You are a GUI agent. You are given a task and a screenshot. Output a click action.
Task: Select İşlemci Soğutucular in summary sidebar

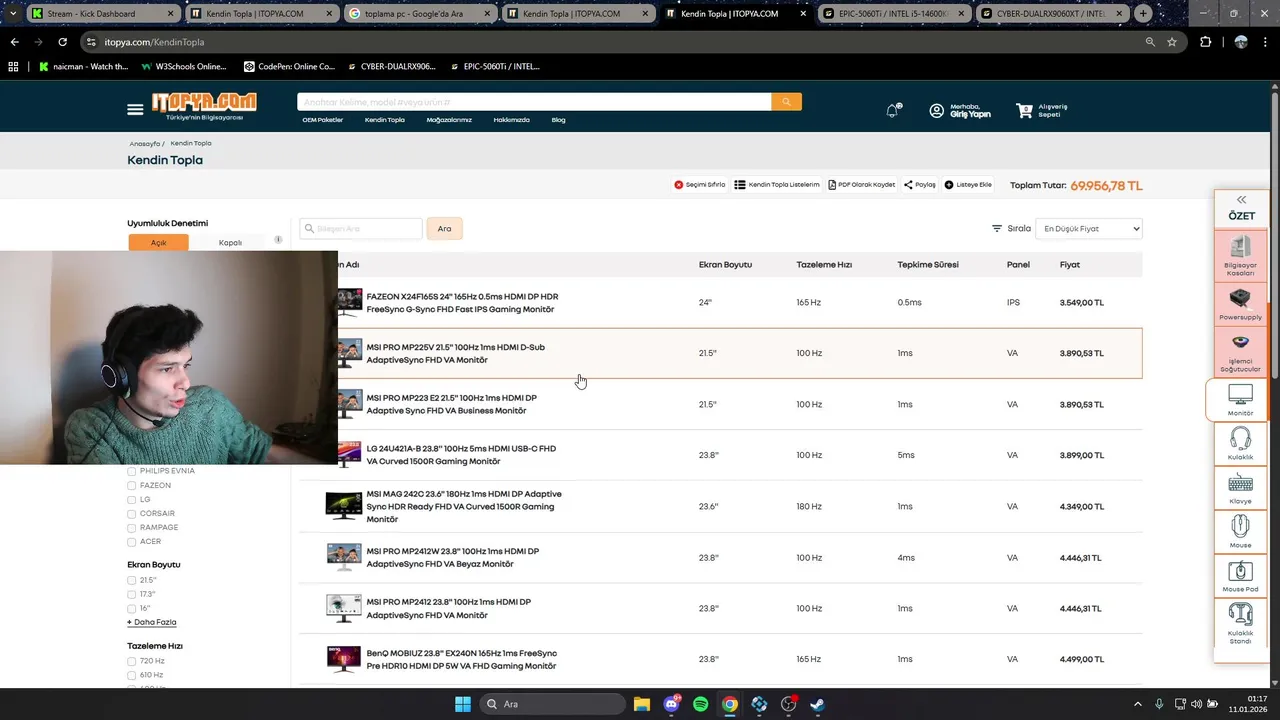[1240, 353]
